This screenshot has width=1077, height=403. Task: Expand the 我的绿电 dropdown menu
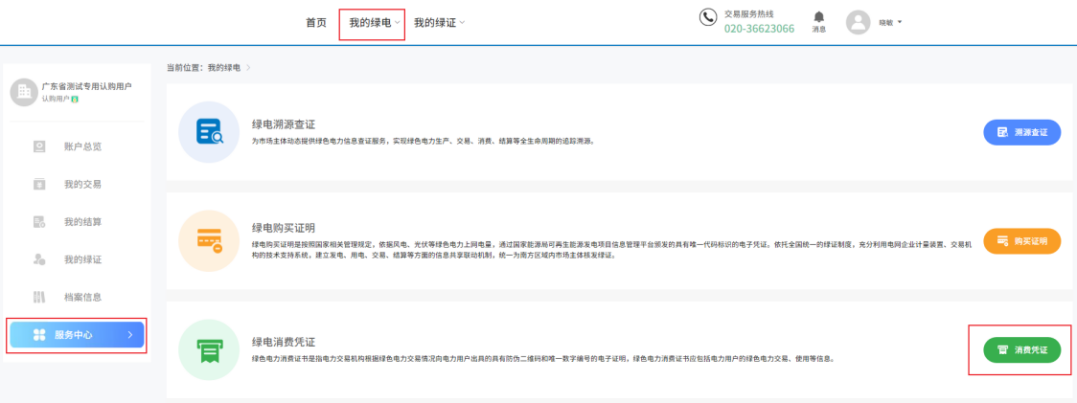372,23
